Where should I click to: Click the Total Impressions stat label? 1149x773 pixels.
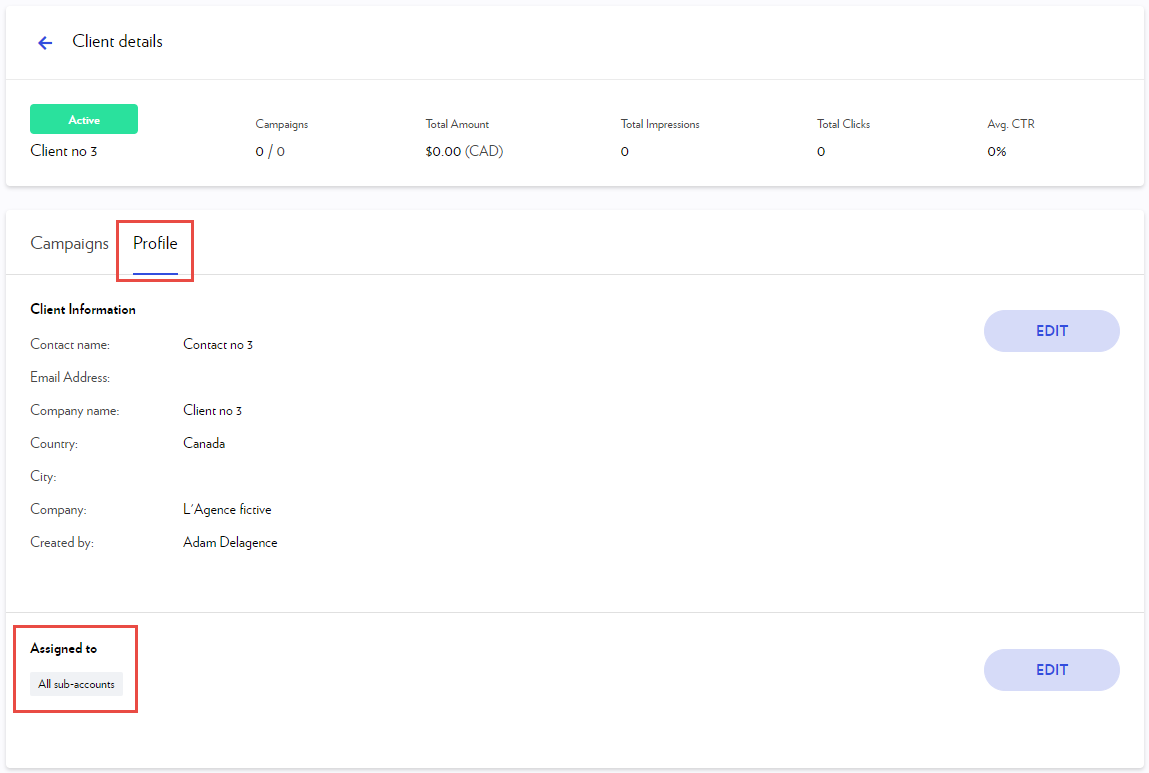click(660, 125)
